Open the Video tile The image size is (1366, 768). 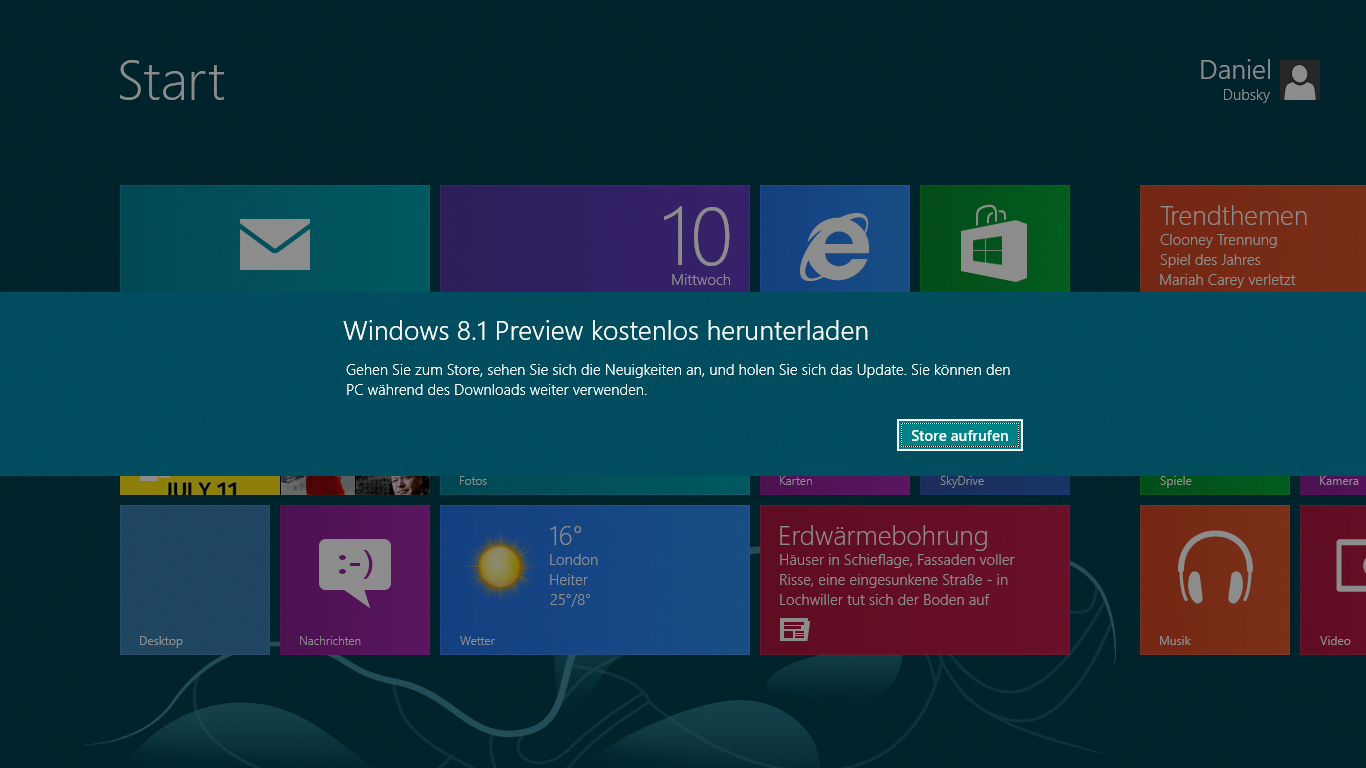pos(1333,580)
